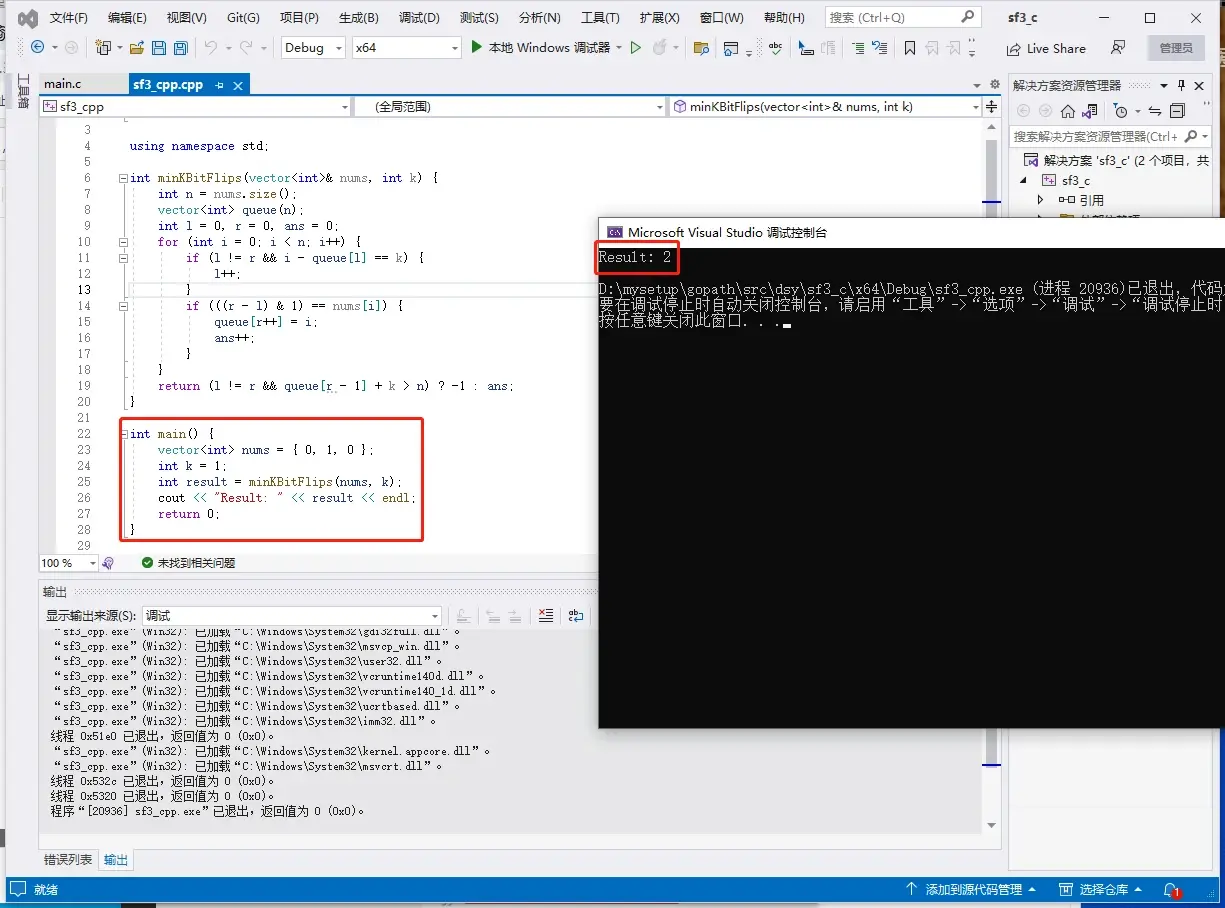Click the undo arrow icon

click(x=210, y=47)
